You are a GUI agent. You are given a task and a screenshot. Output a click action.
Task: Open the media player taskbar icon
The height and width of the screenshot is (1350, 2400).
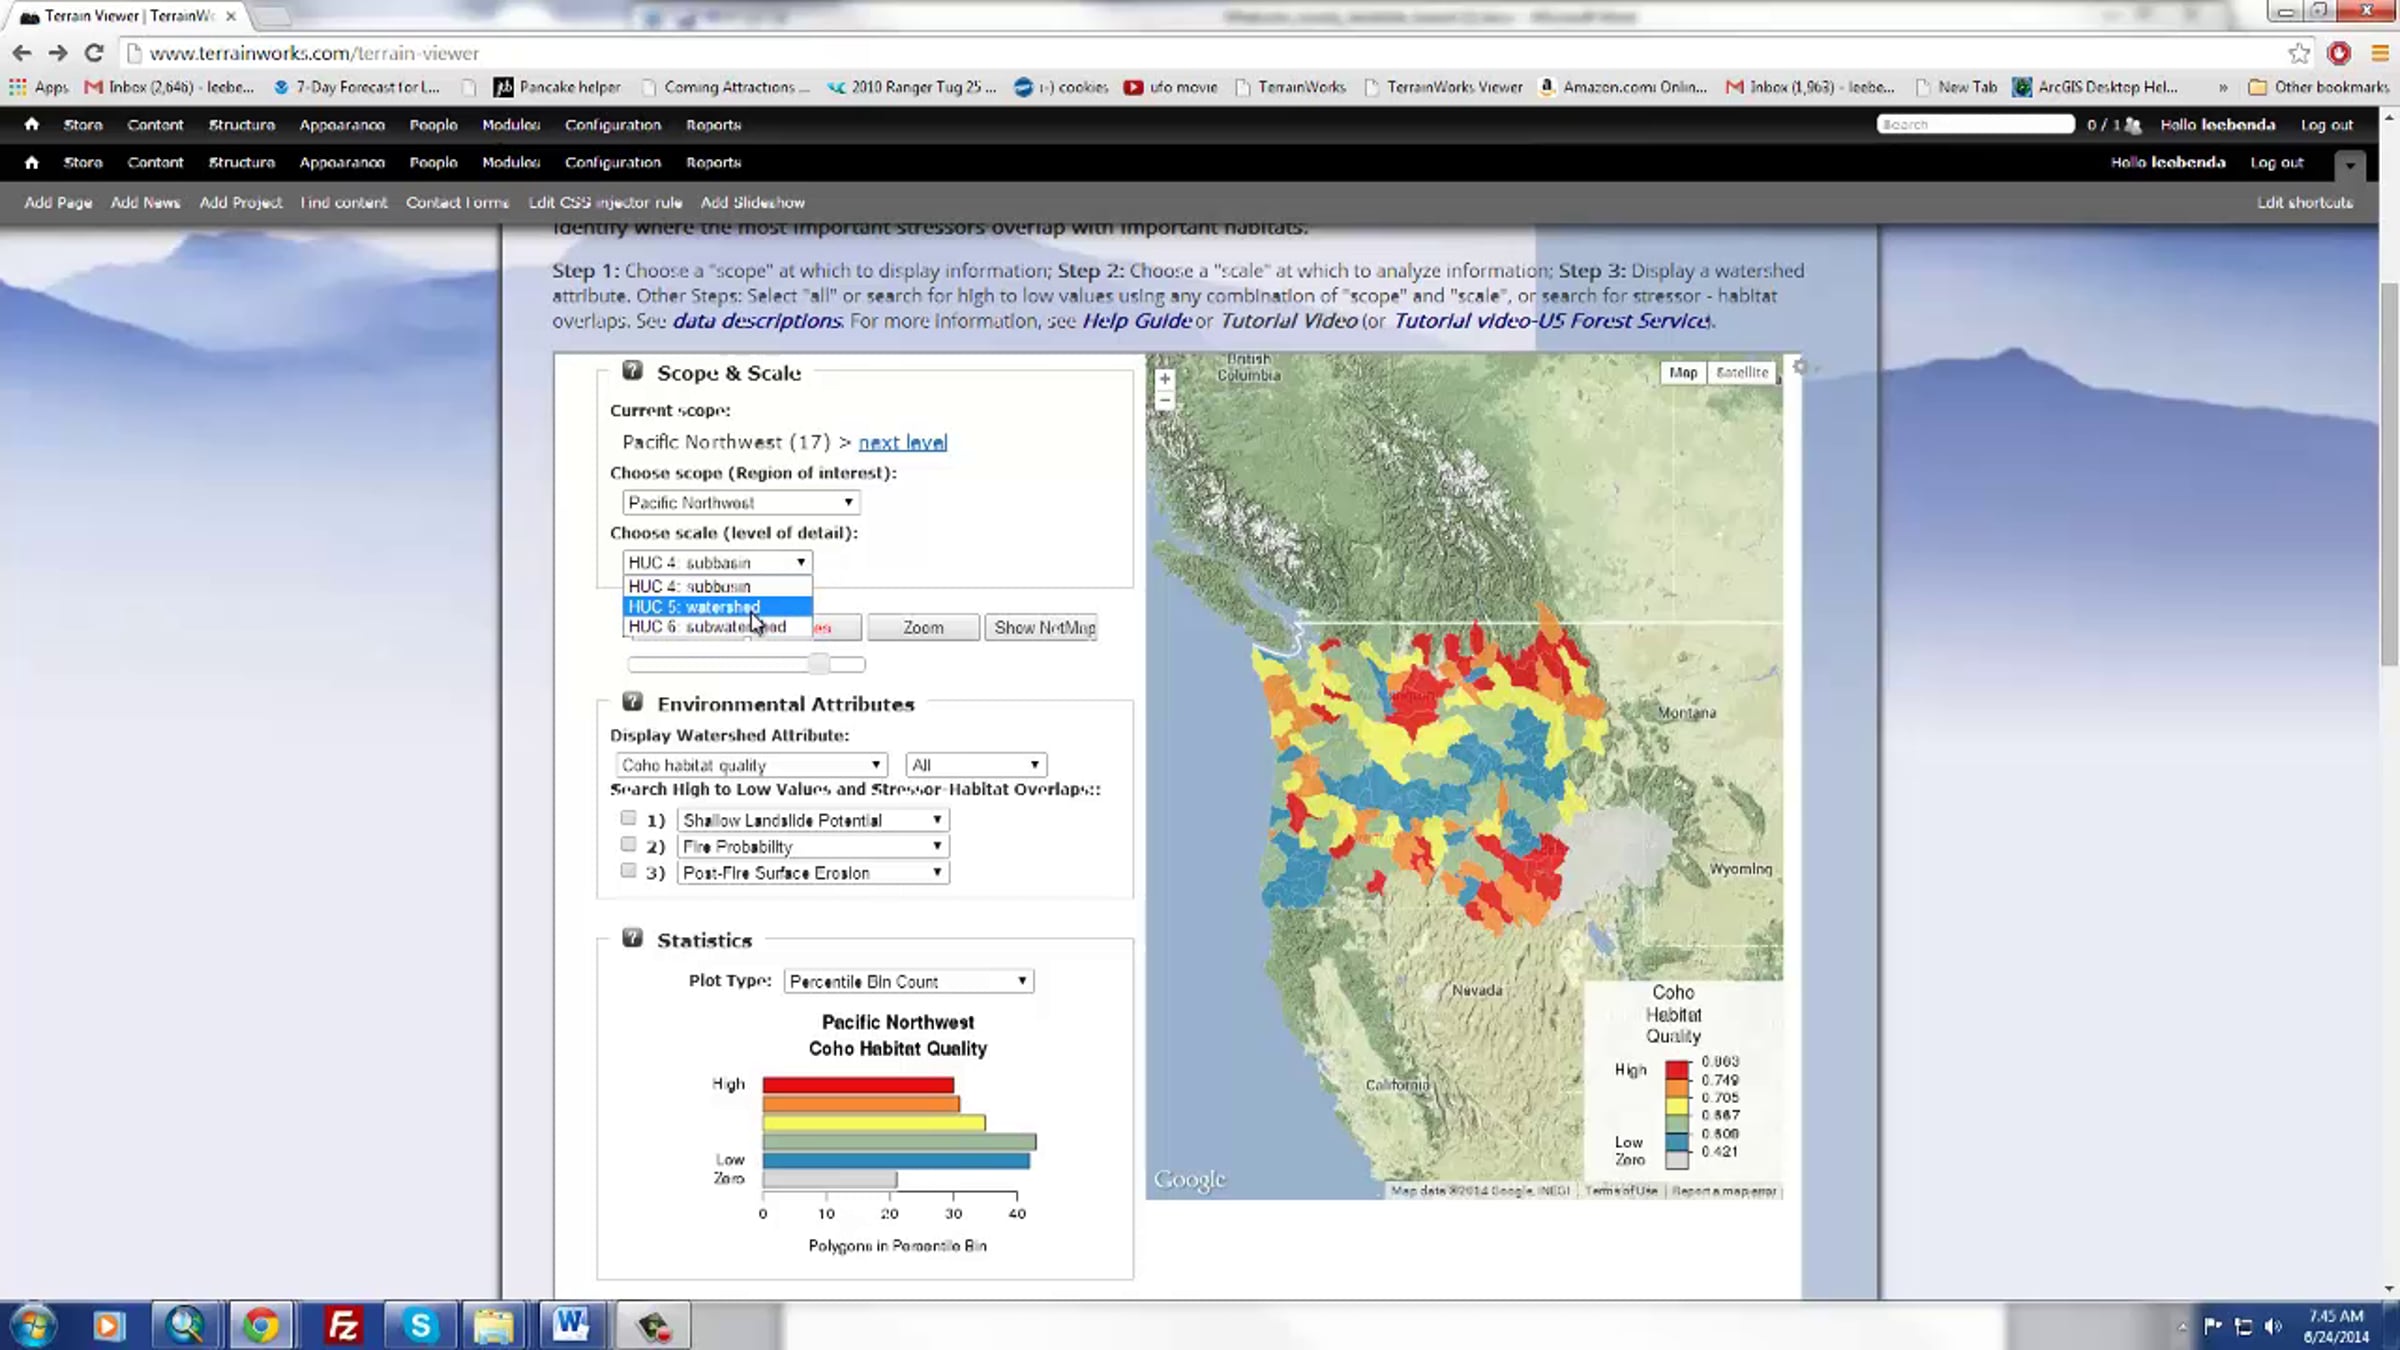[x=108, y=1326]
